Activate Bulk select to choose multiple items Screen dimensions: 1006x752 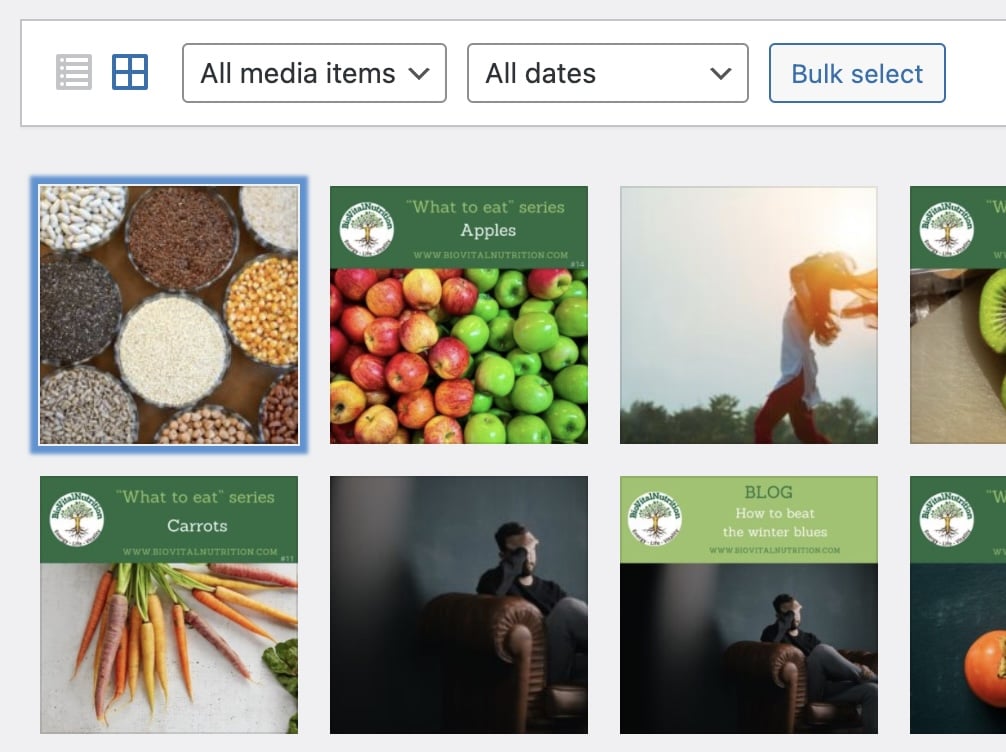click(x=857, y=73)
